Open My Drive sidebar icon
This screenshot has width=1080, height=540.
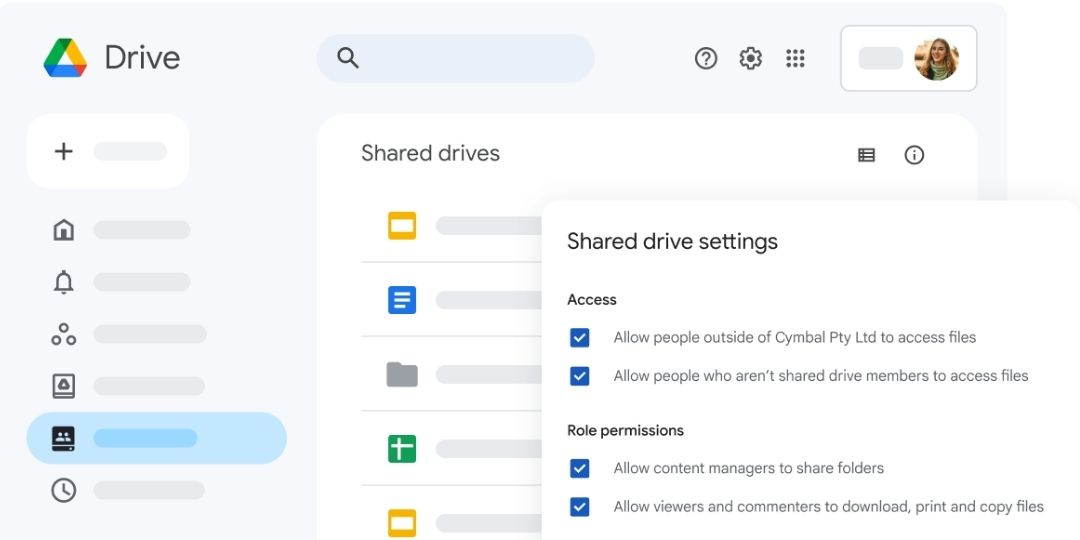[63, 386]
